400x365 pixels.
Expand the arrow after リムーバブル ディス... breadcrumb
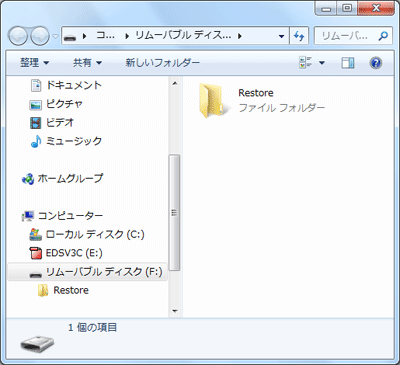240,36
